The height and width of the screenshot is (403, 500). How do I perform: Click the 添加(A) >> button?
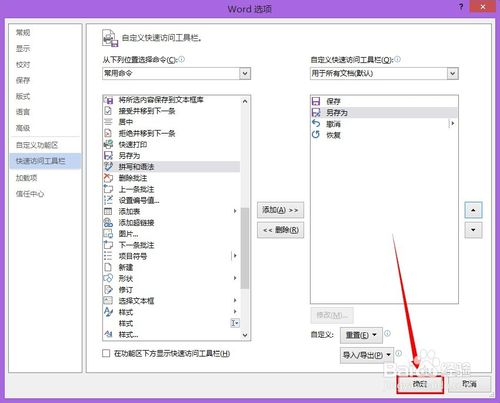tap(280, 210)
